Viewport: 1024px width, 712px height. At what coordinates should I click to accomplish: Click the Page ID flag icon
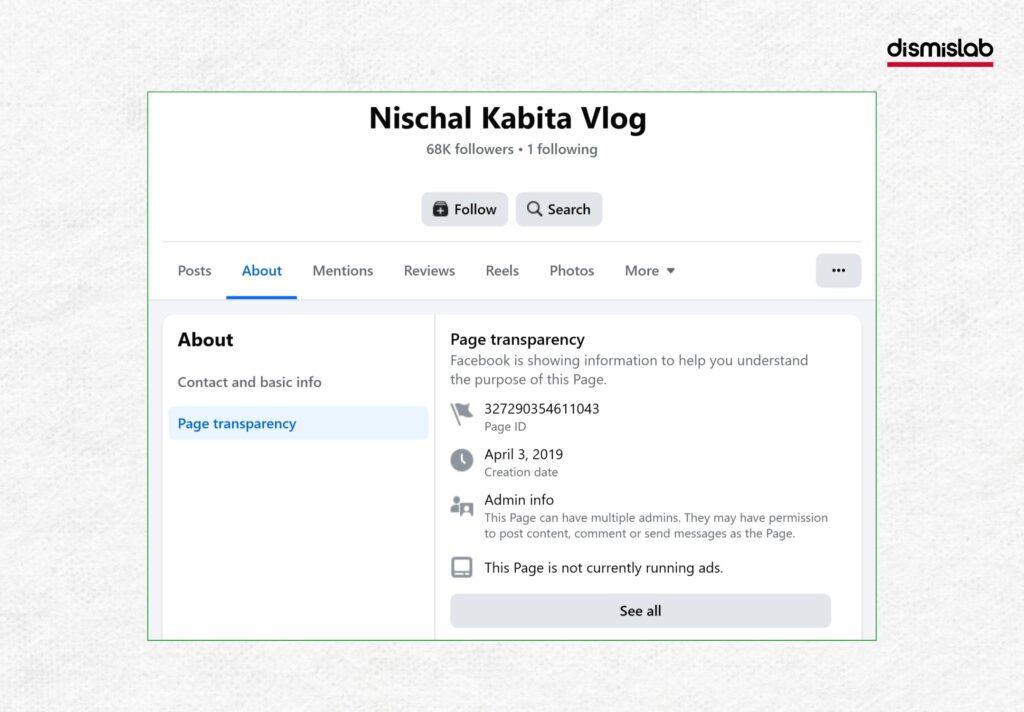click(x=461, y=414)
